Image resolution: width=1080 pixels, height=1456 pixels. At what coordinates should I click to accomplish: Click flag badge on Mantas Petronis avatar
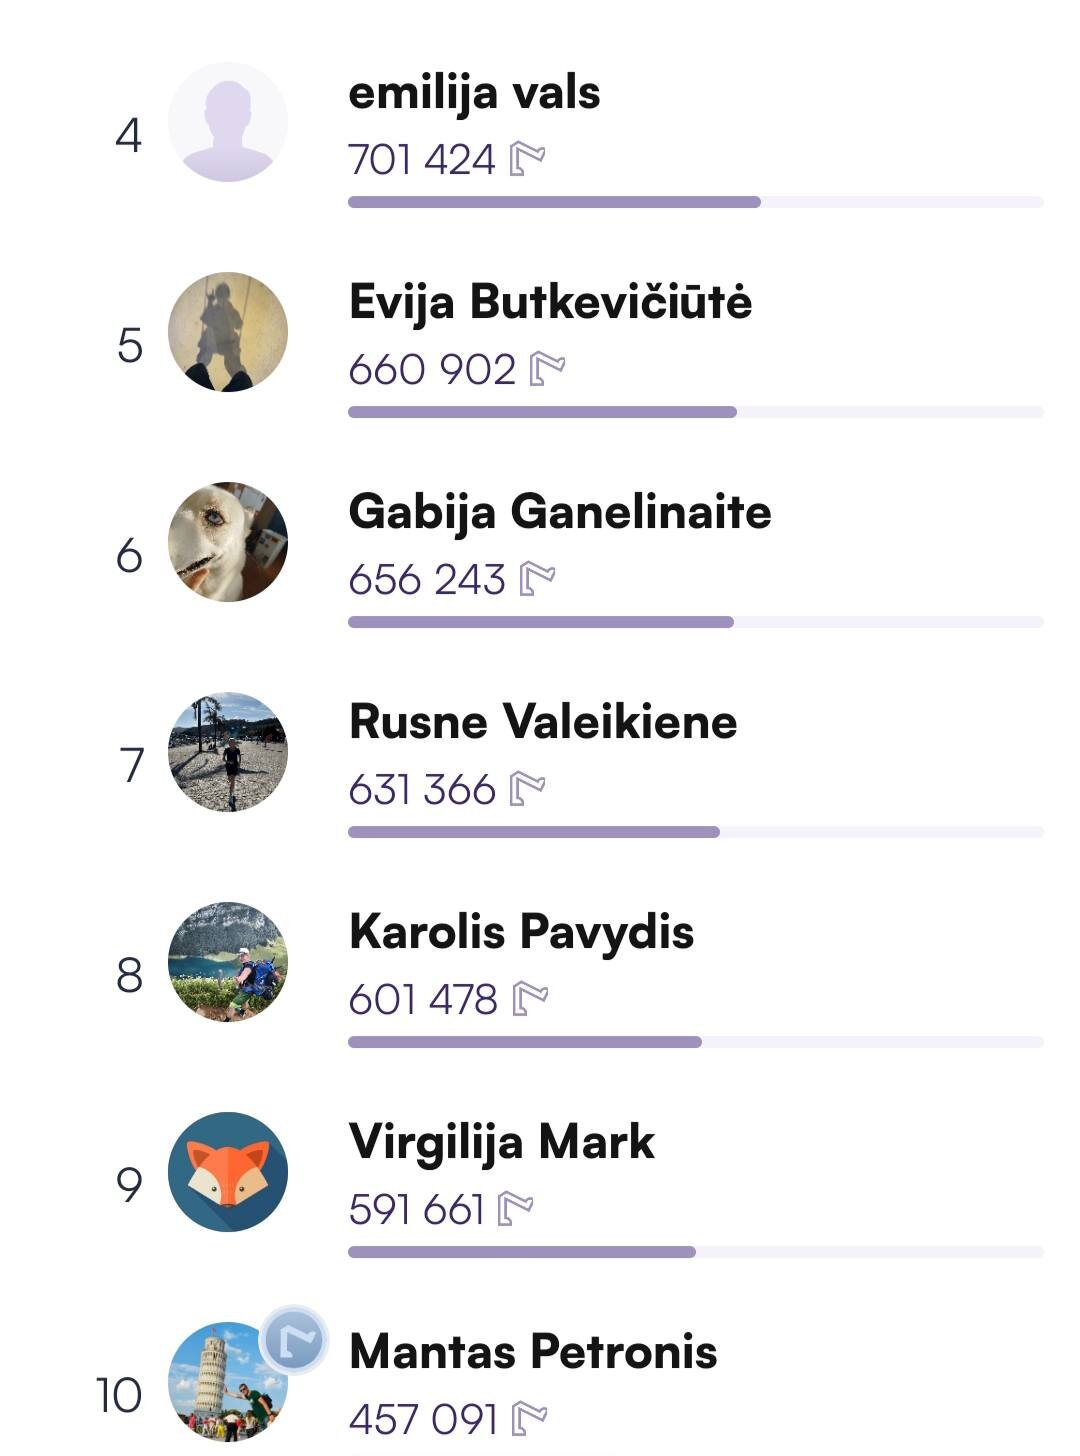294,1339
